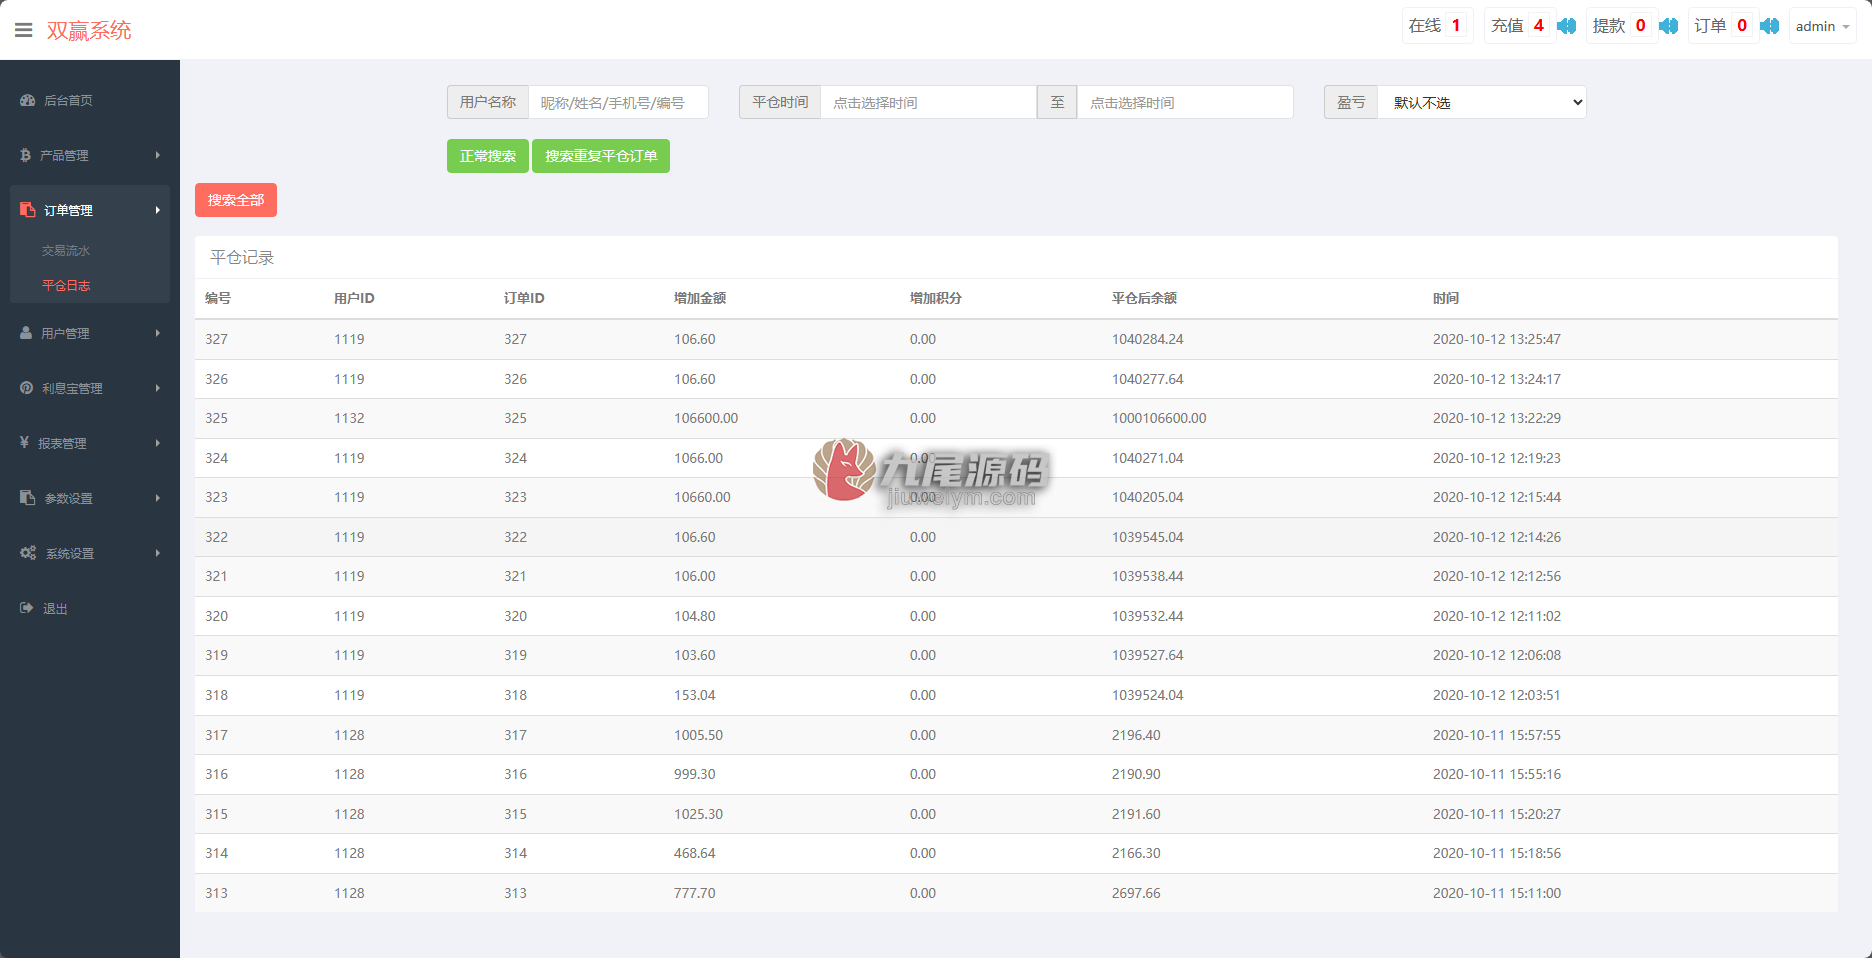Click the 正常搜索 green button
Viewport: 1872px width, 958px height.
(x=488, y=156)
